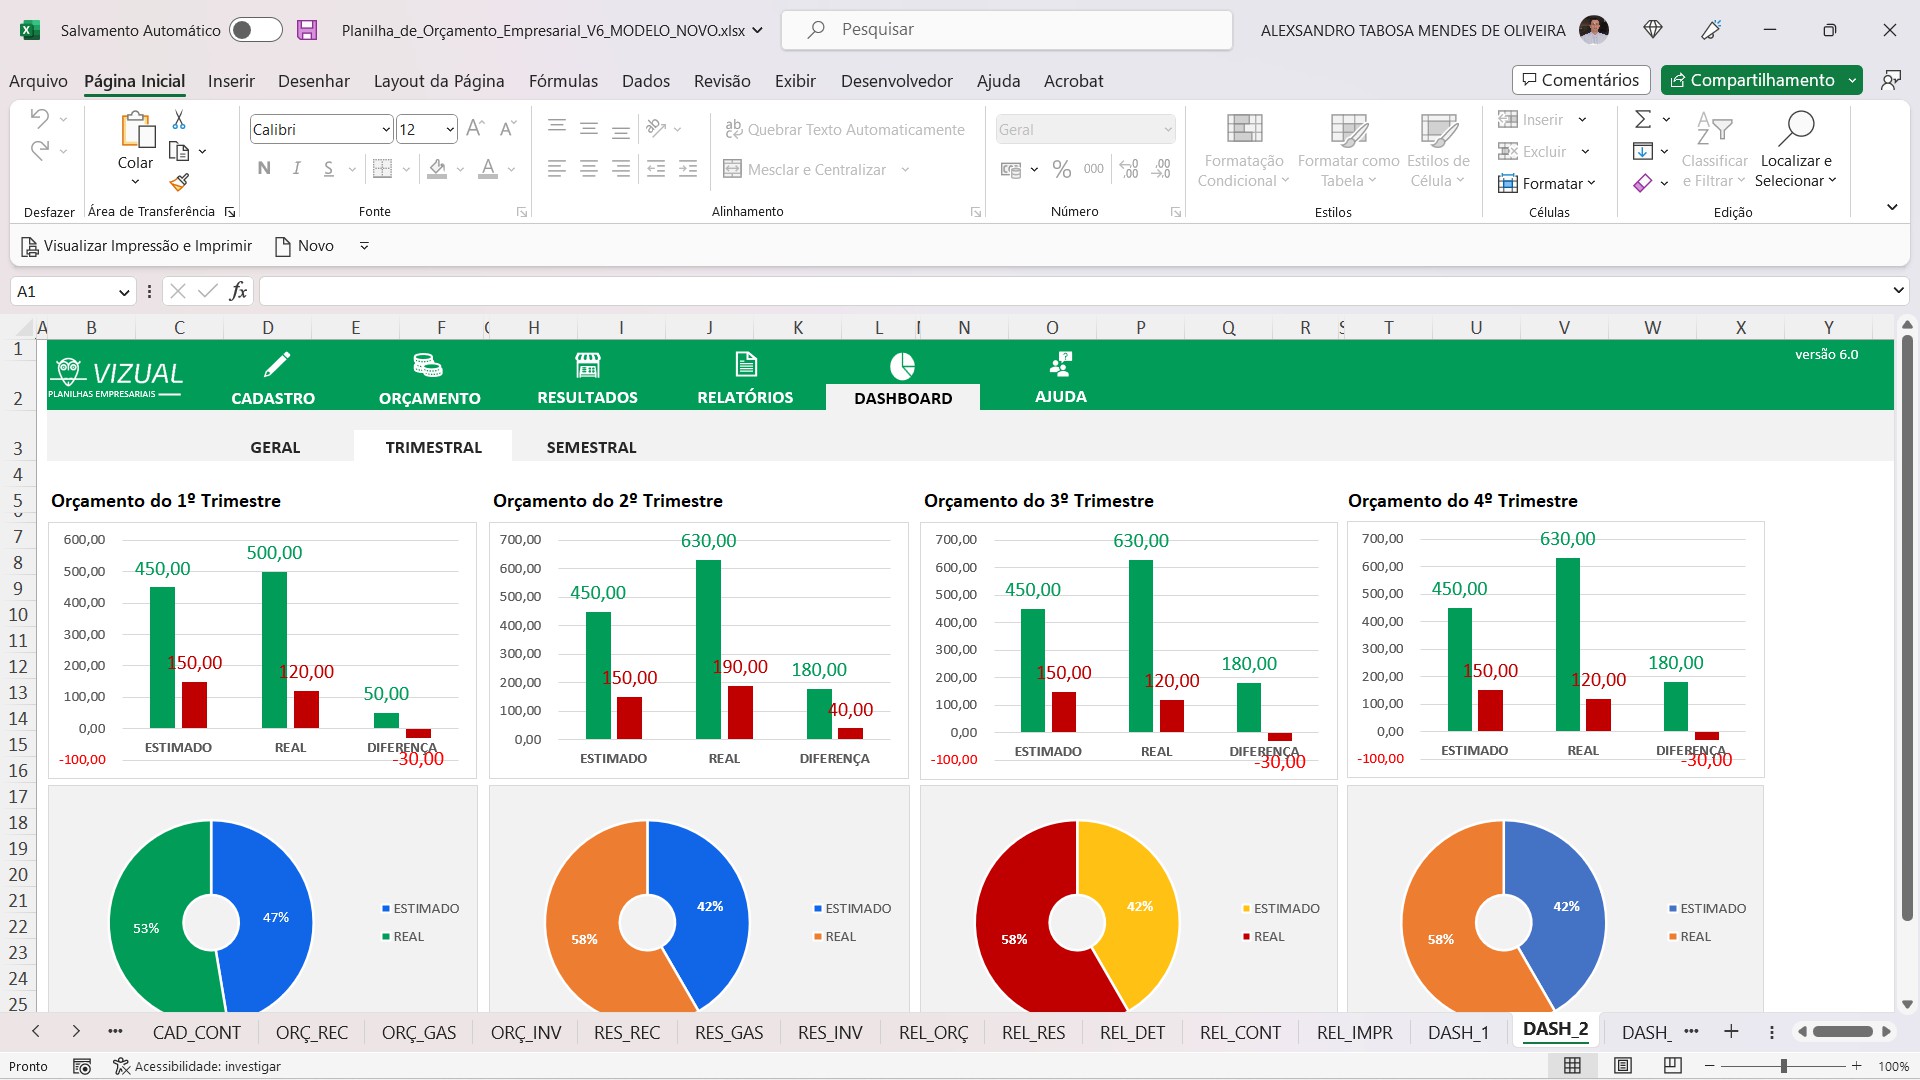Screen dimensions: 1920x1080
Task: Click the percent style icon
Action: point(1061,170)
